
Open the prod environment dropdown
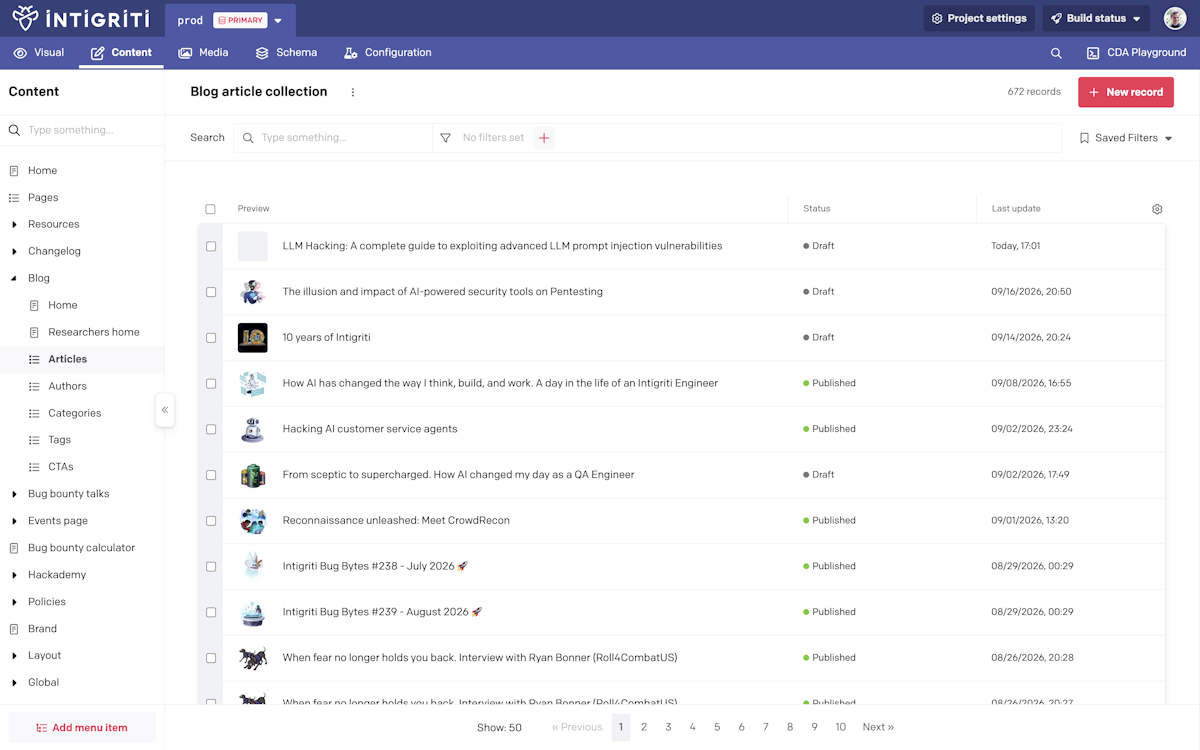(x=230, y=20)
